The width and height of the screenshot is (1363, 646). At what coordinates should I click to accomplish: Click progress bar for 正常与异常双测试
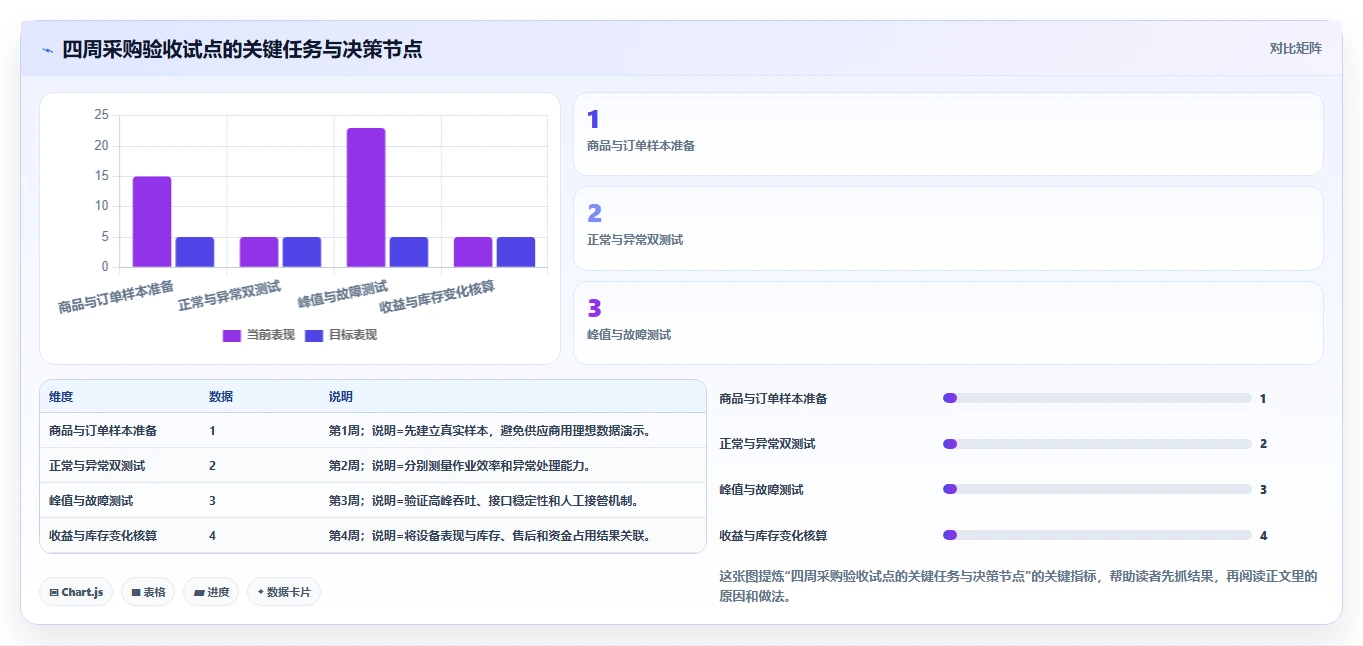[x=1097, y=444]
